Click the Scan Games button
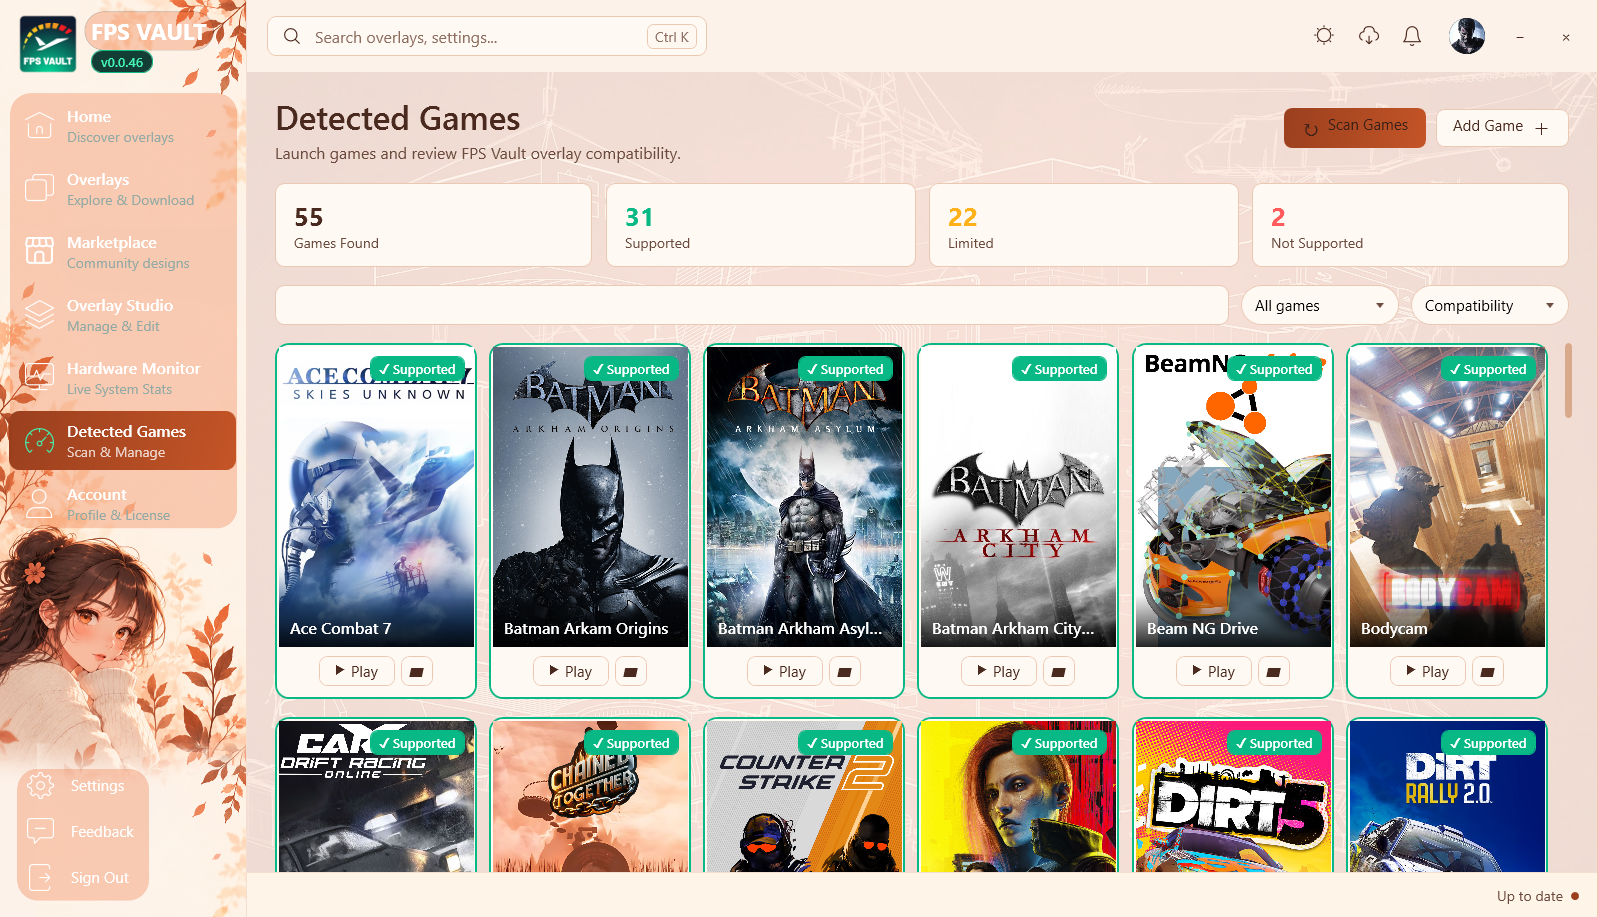 click(1355, 127)
